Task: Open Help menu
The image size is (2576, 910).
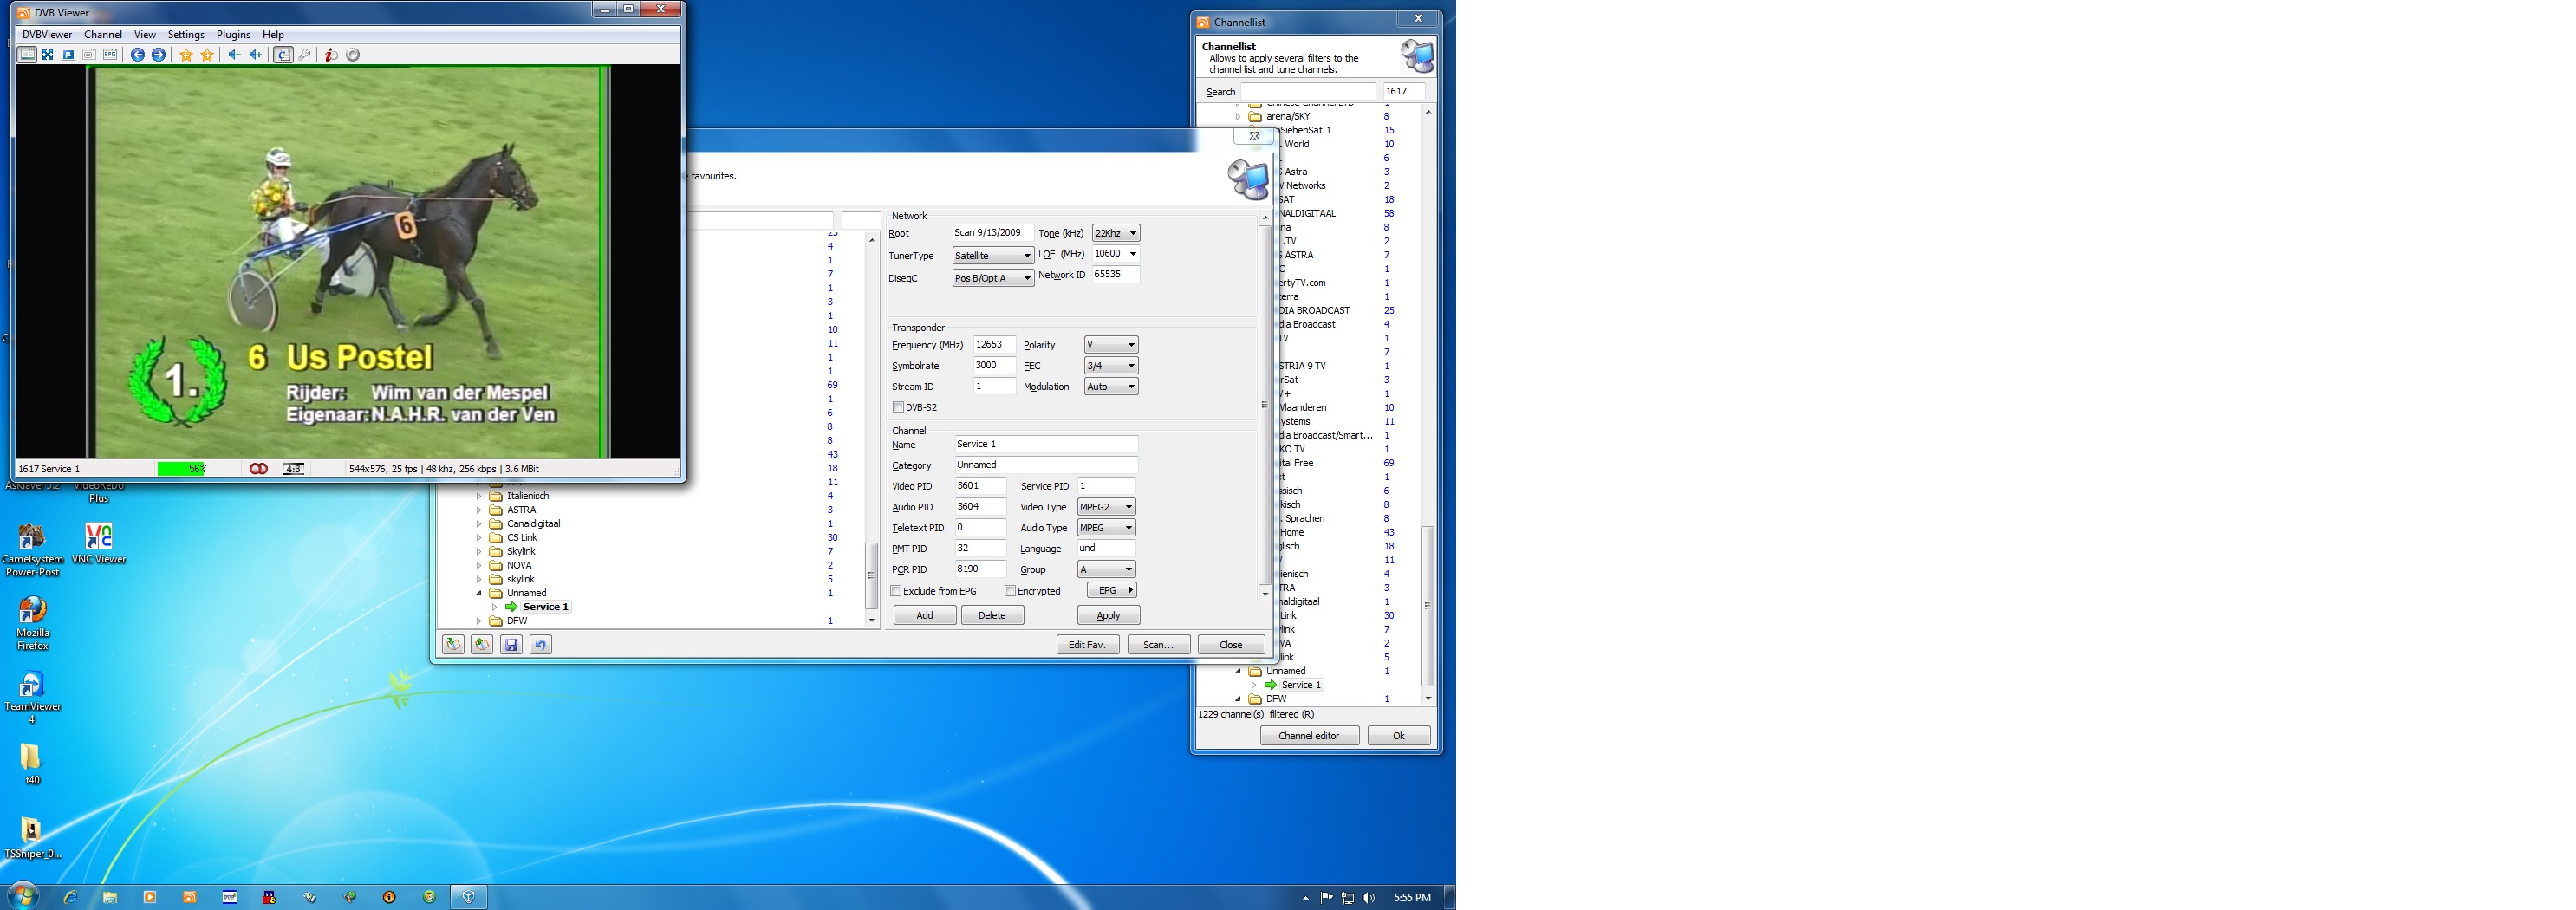Action: click(273, 34)
